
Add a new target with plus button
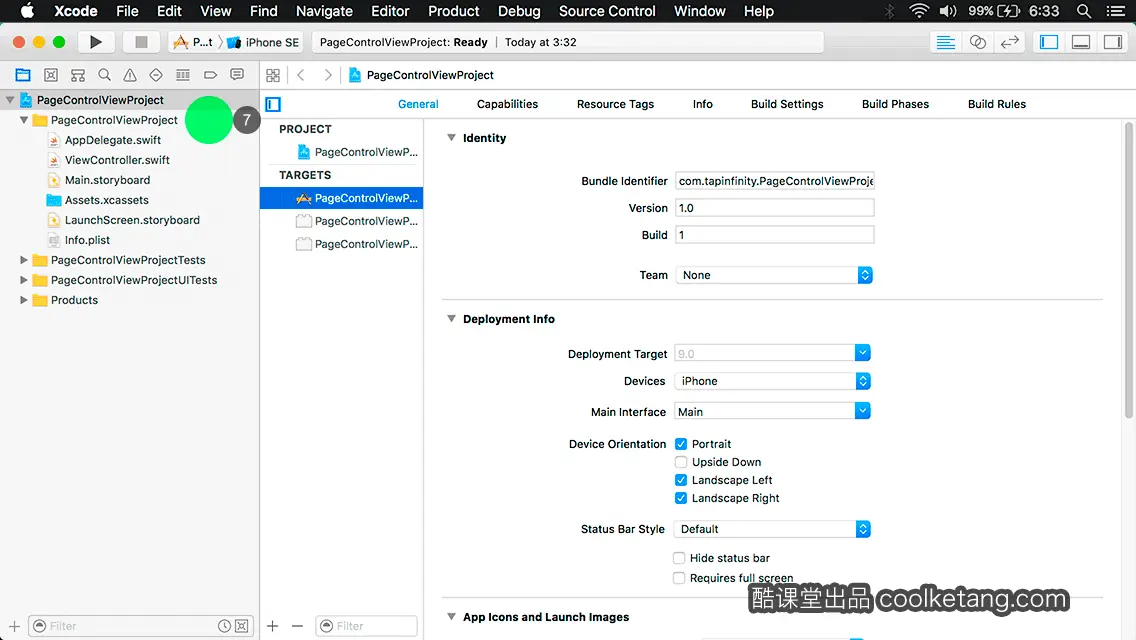tap(272, 626)
